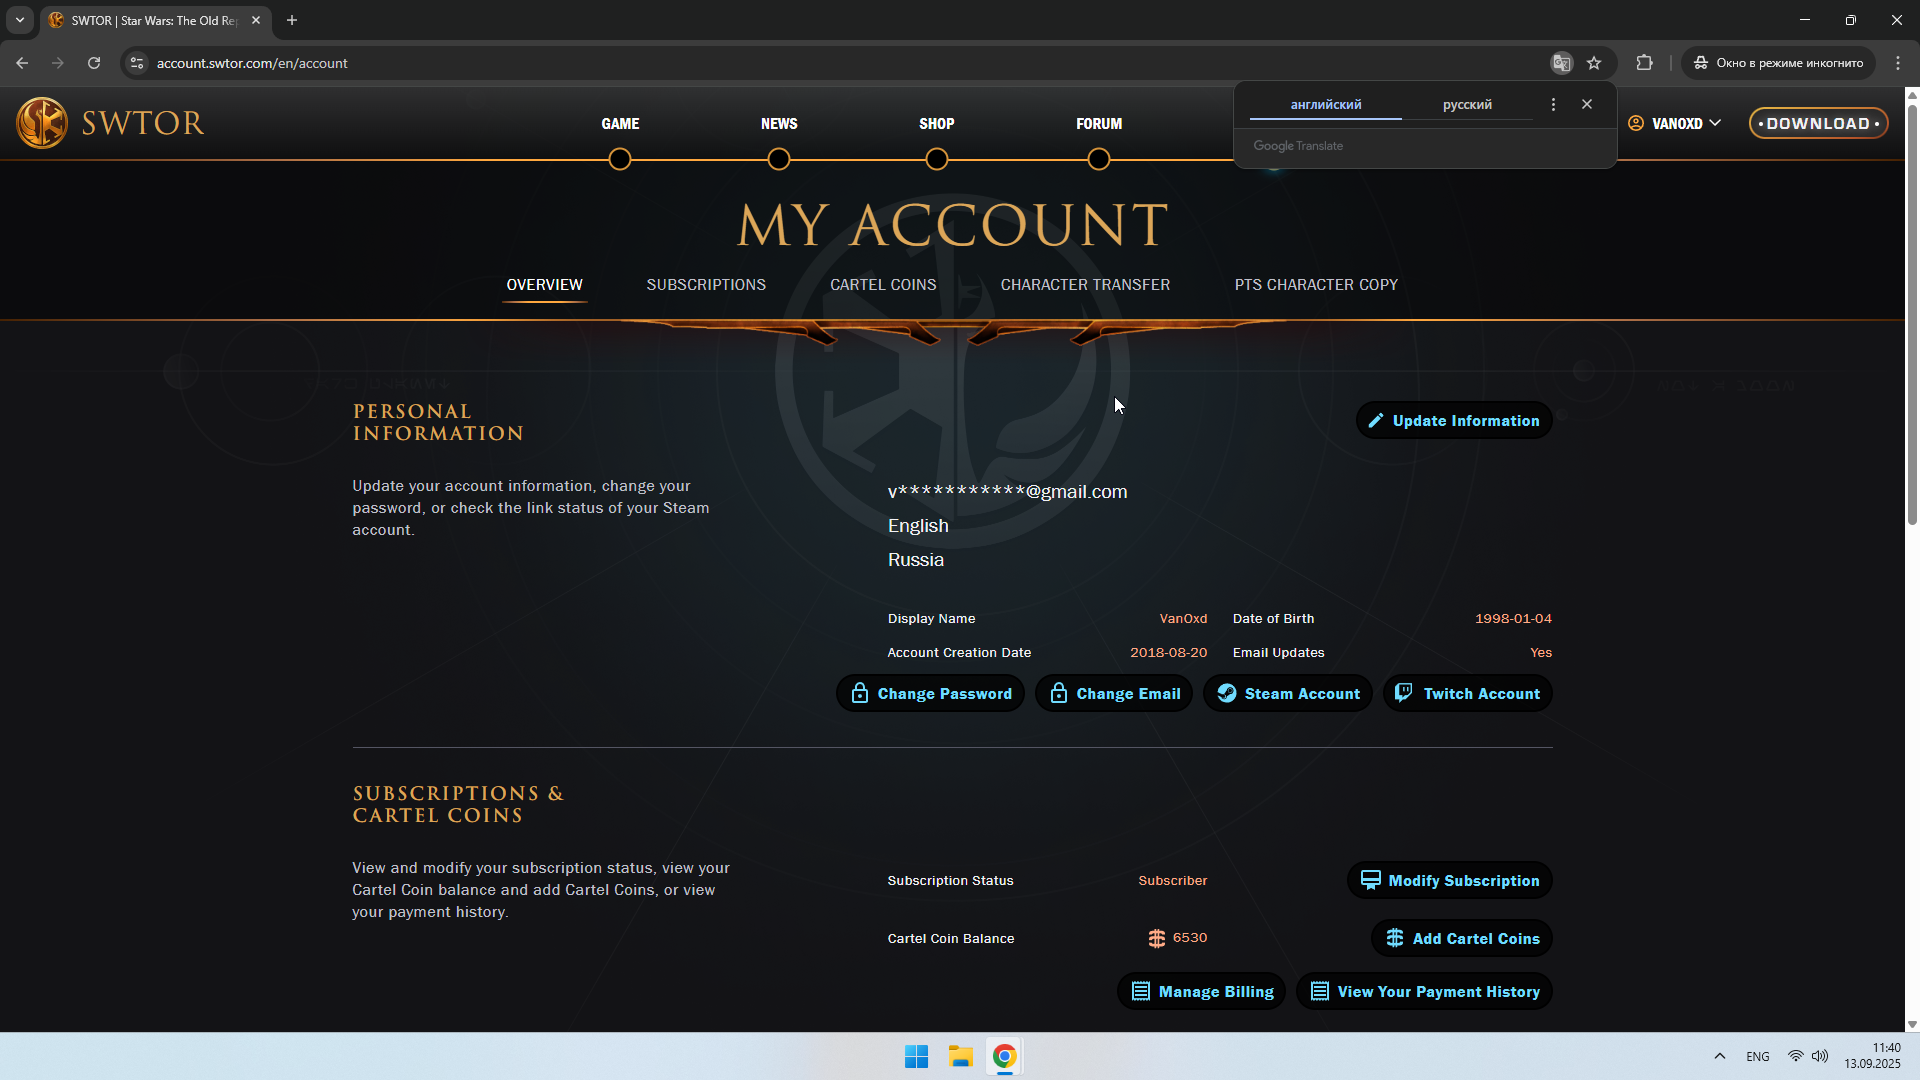This screenshot has width=1920, height=1080.
Task: Select the OVERVIEW tab
Action: coord(544,285)
